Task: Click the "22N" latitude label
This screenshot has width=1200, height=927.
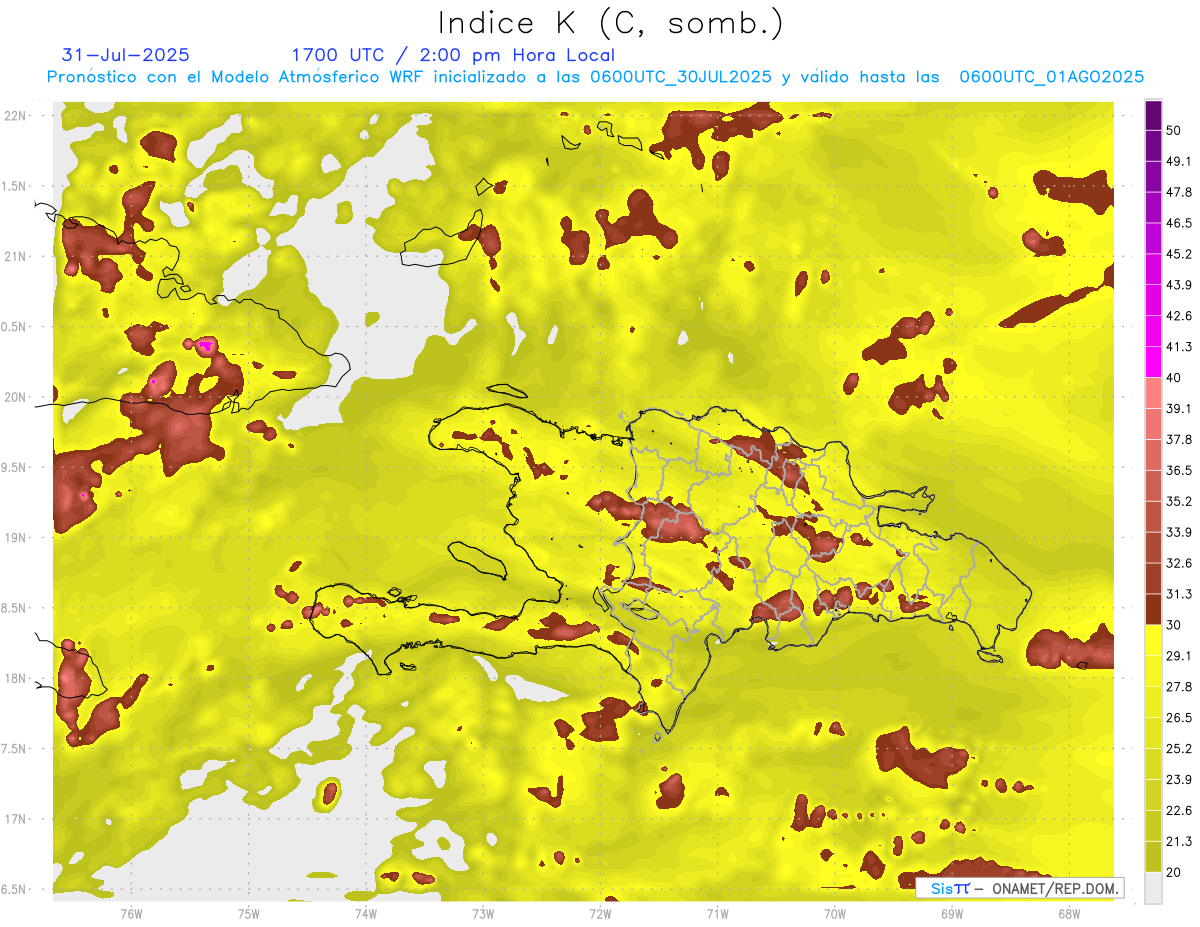Action: pyautogui.click(x=16, y=116)
